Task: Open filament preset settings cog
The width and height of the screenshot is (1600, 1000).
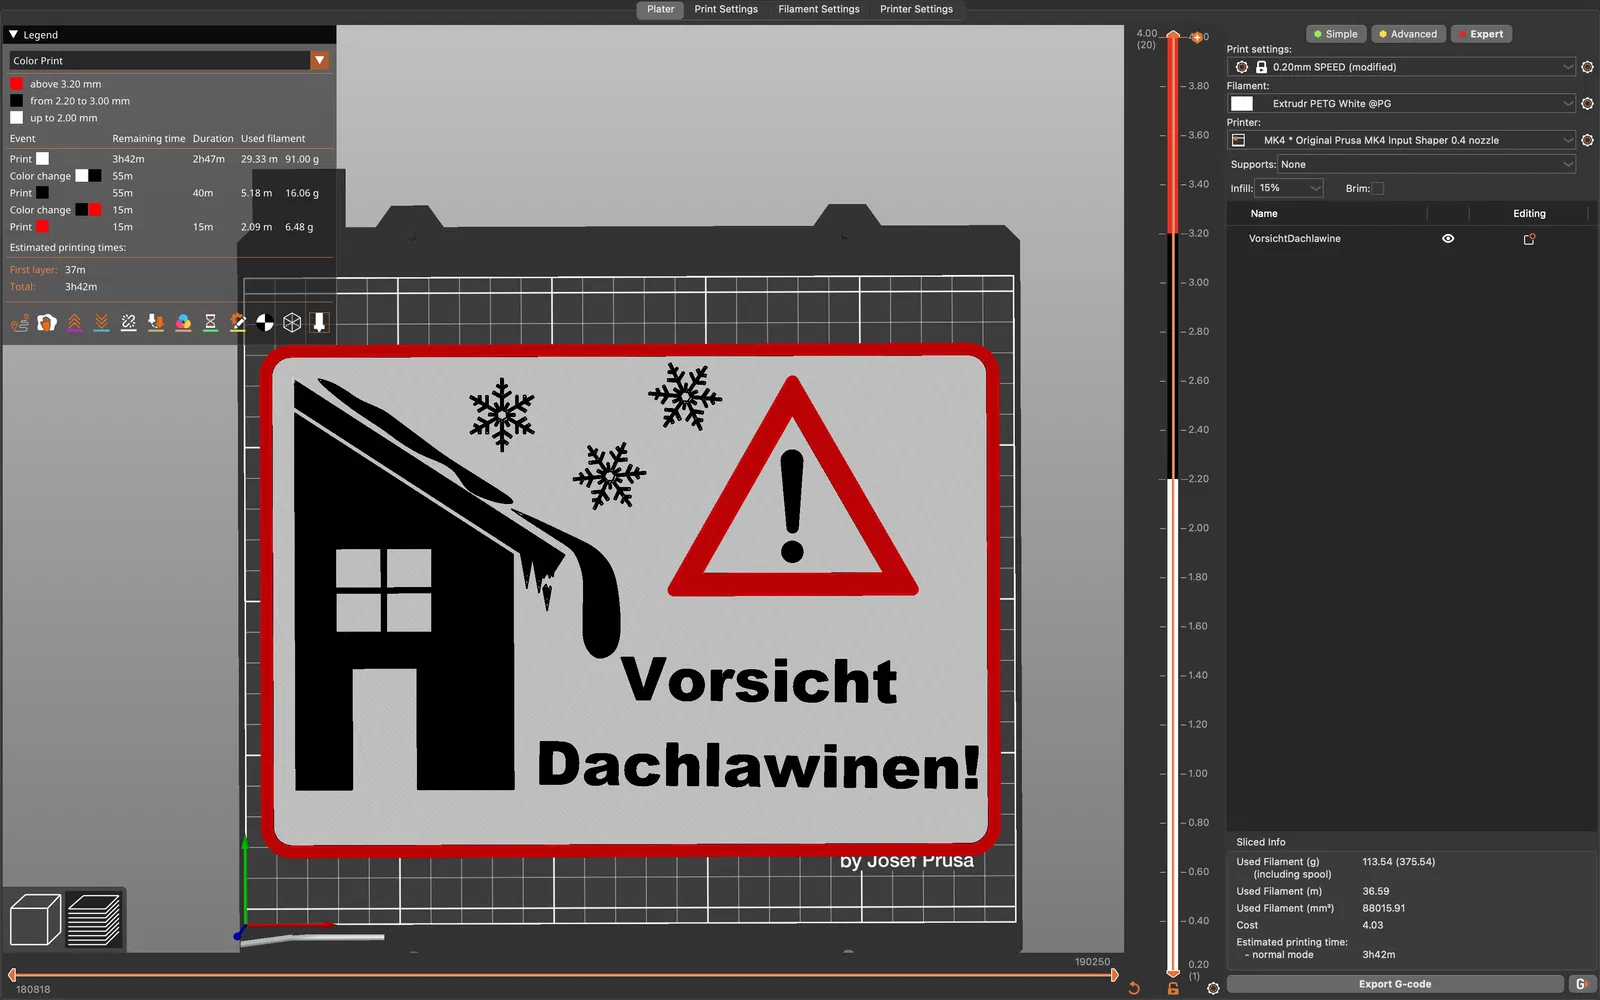Action: pos(1587,103)
